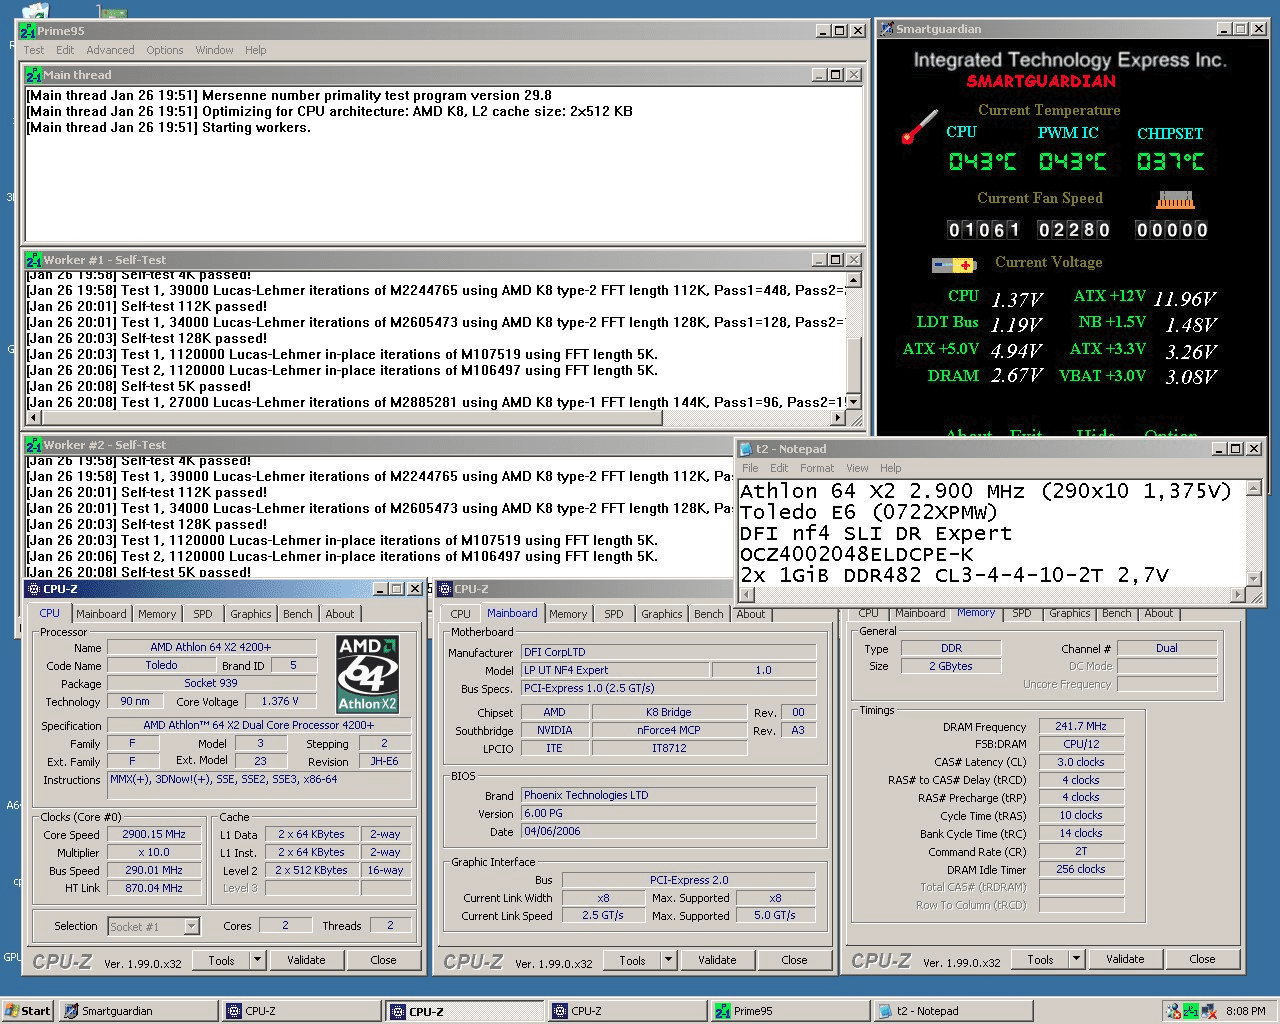1280x1024 pixels.
Task: Open the Advanced menu in Prime95
Action: [x=110, y=50]
